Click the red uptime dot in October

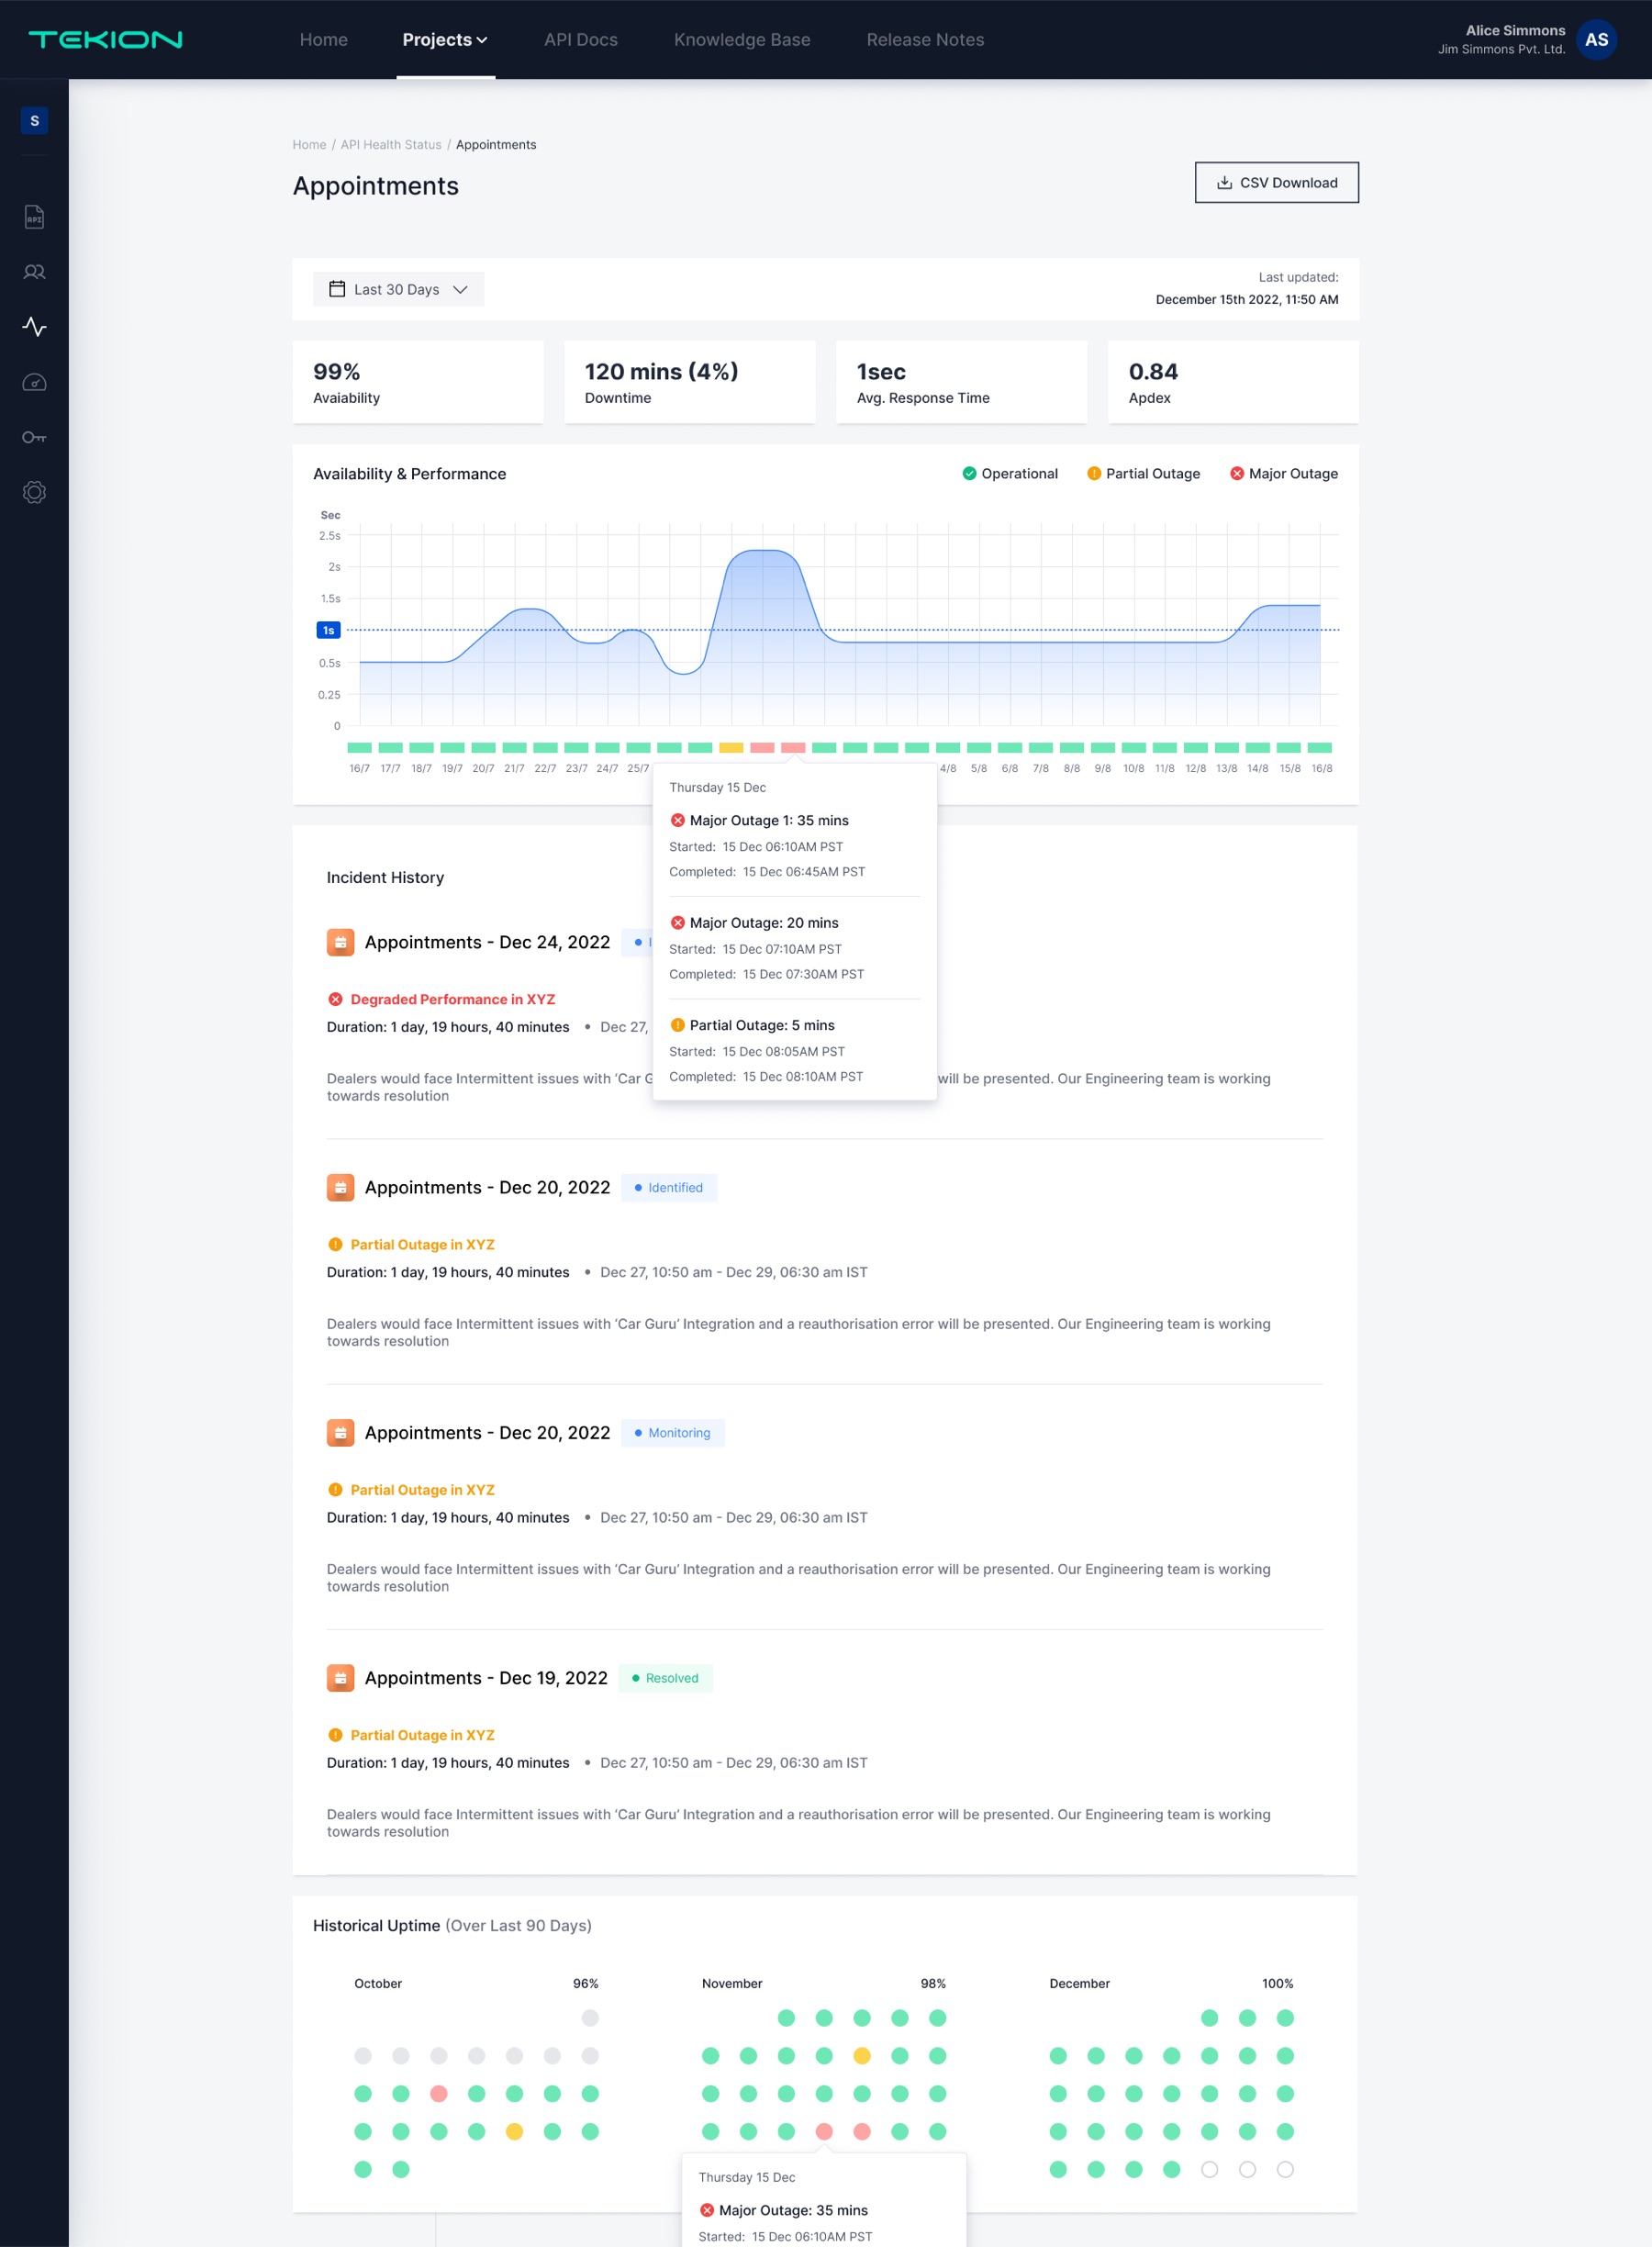coord(438,2094)
